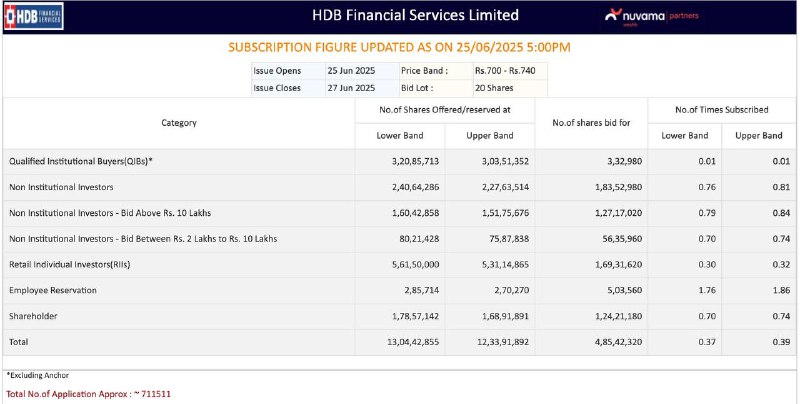Click the No.of Shares Offered/reserved at header
Screen dimensions: 800x404
(x=445, y=110)
